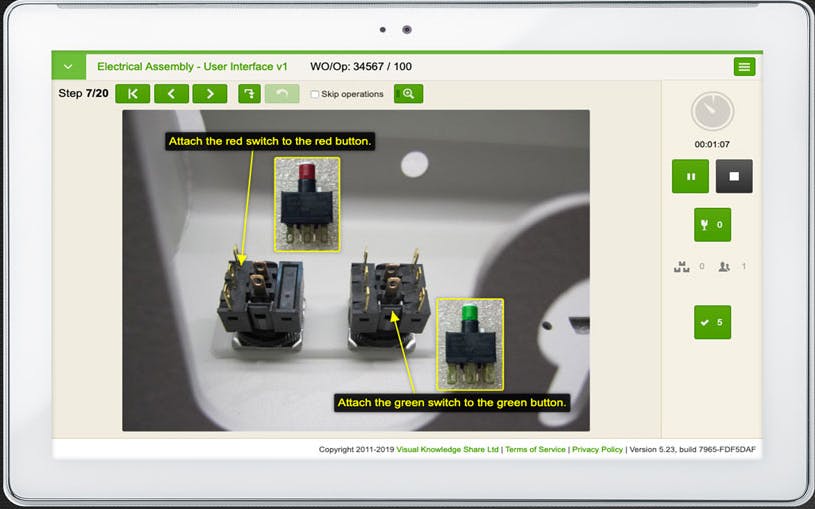This screenshot has width=815, height=509.
Task: Stop the operation timer
Action: click(x=734, y=176)
